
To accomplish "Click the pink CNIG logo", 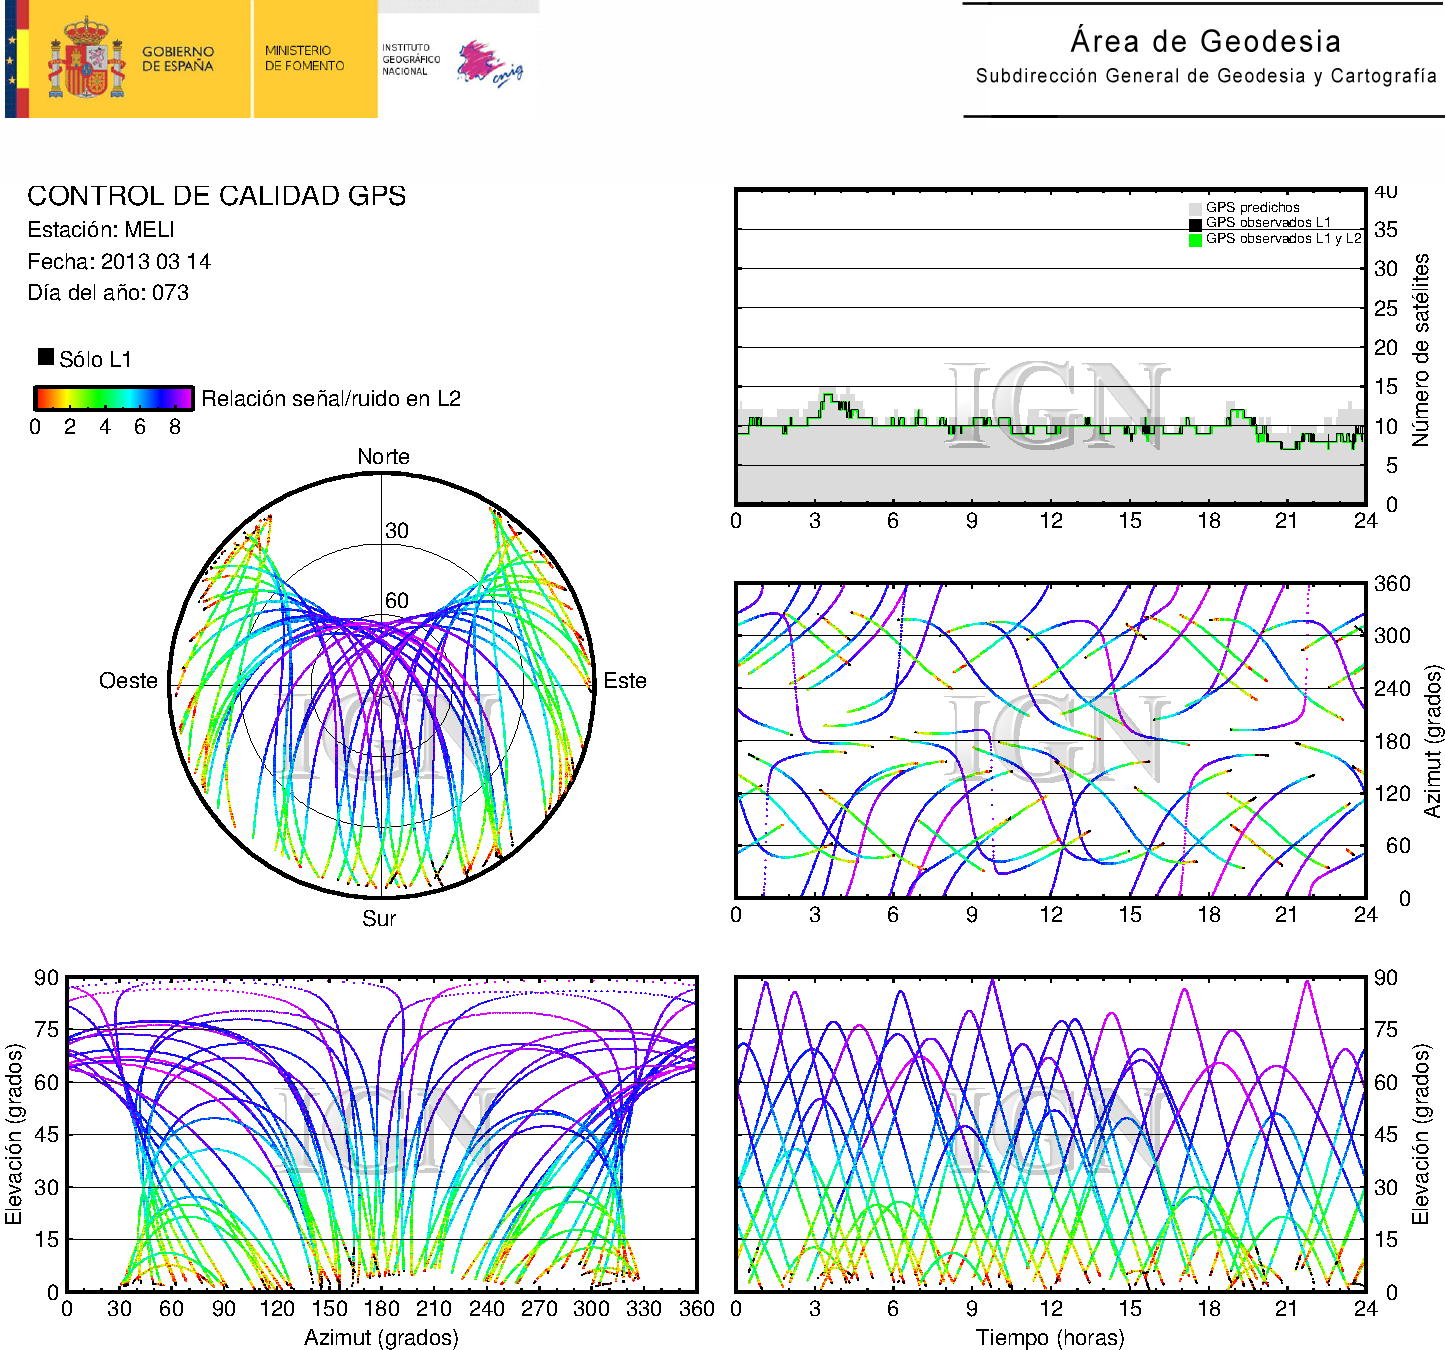I will coord(488,63).
